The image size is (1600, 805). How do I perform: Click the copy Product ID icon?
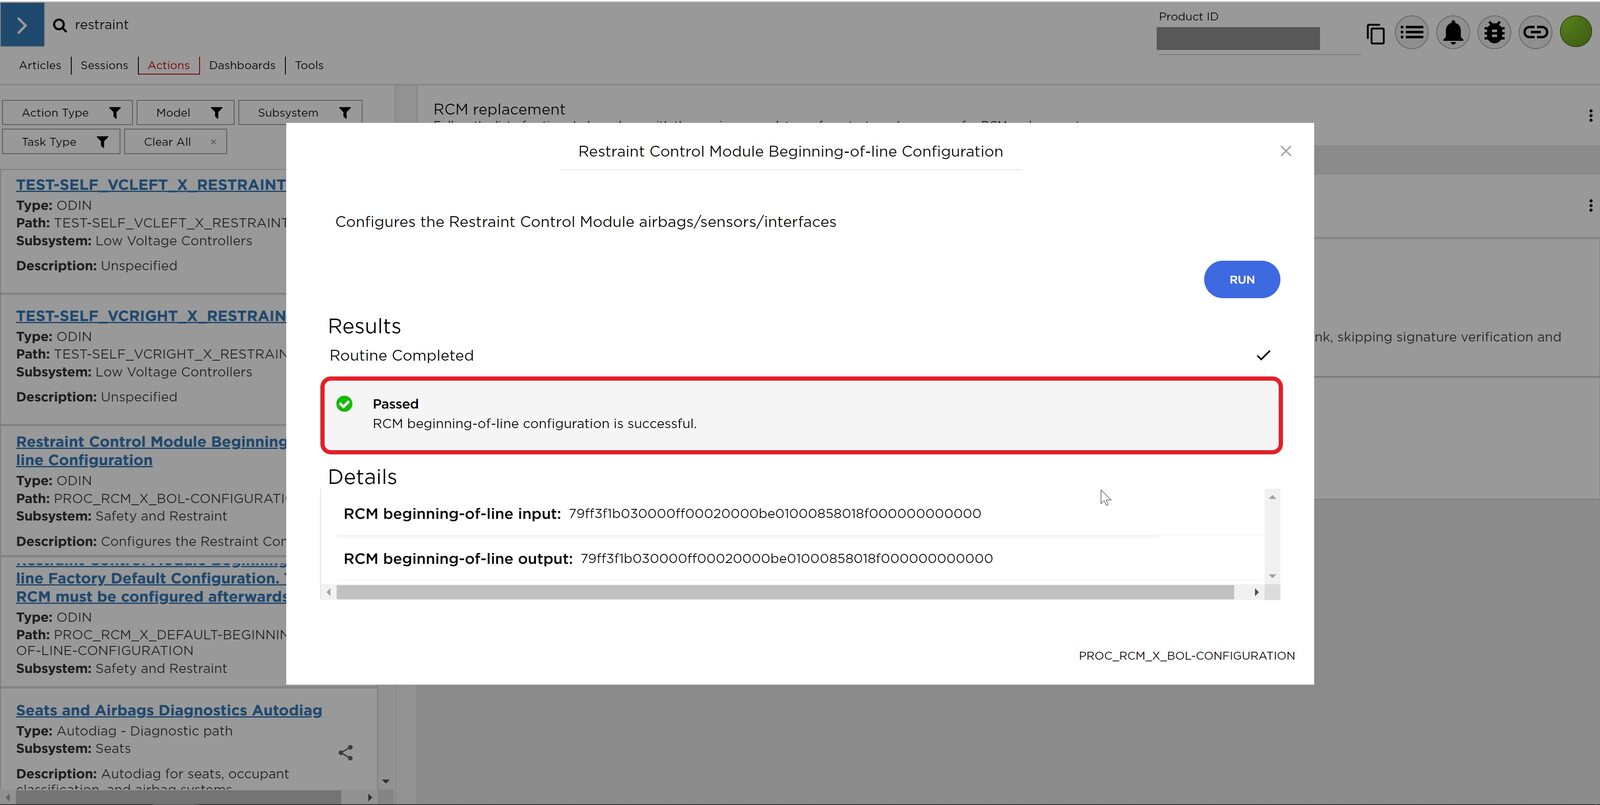1375,34
